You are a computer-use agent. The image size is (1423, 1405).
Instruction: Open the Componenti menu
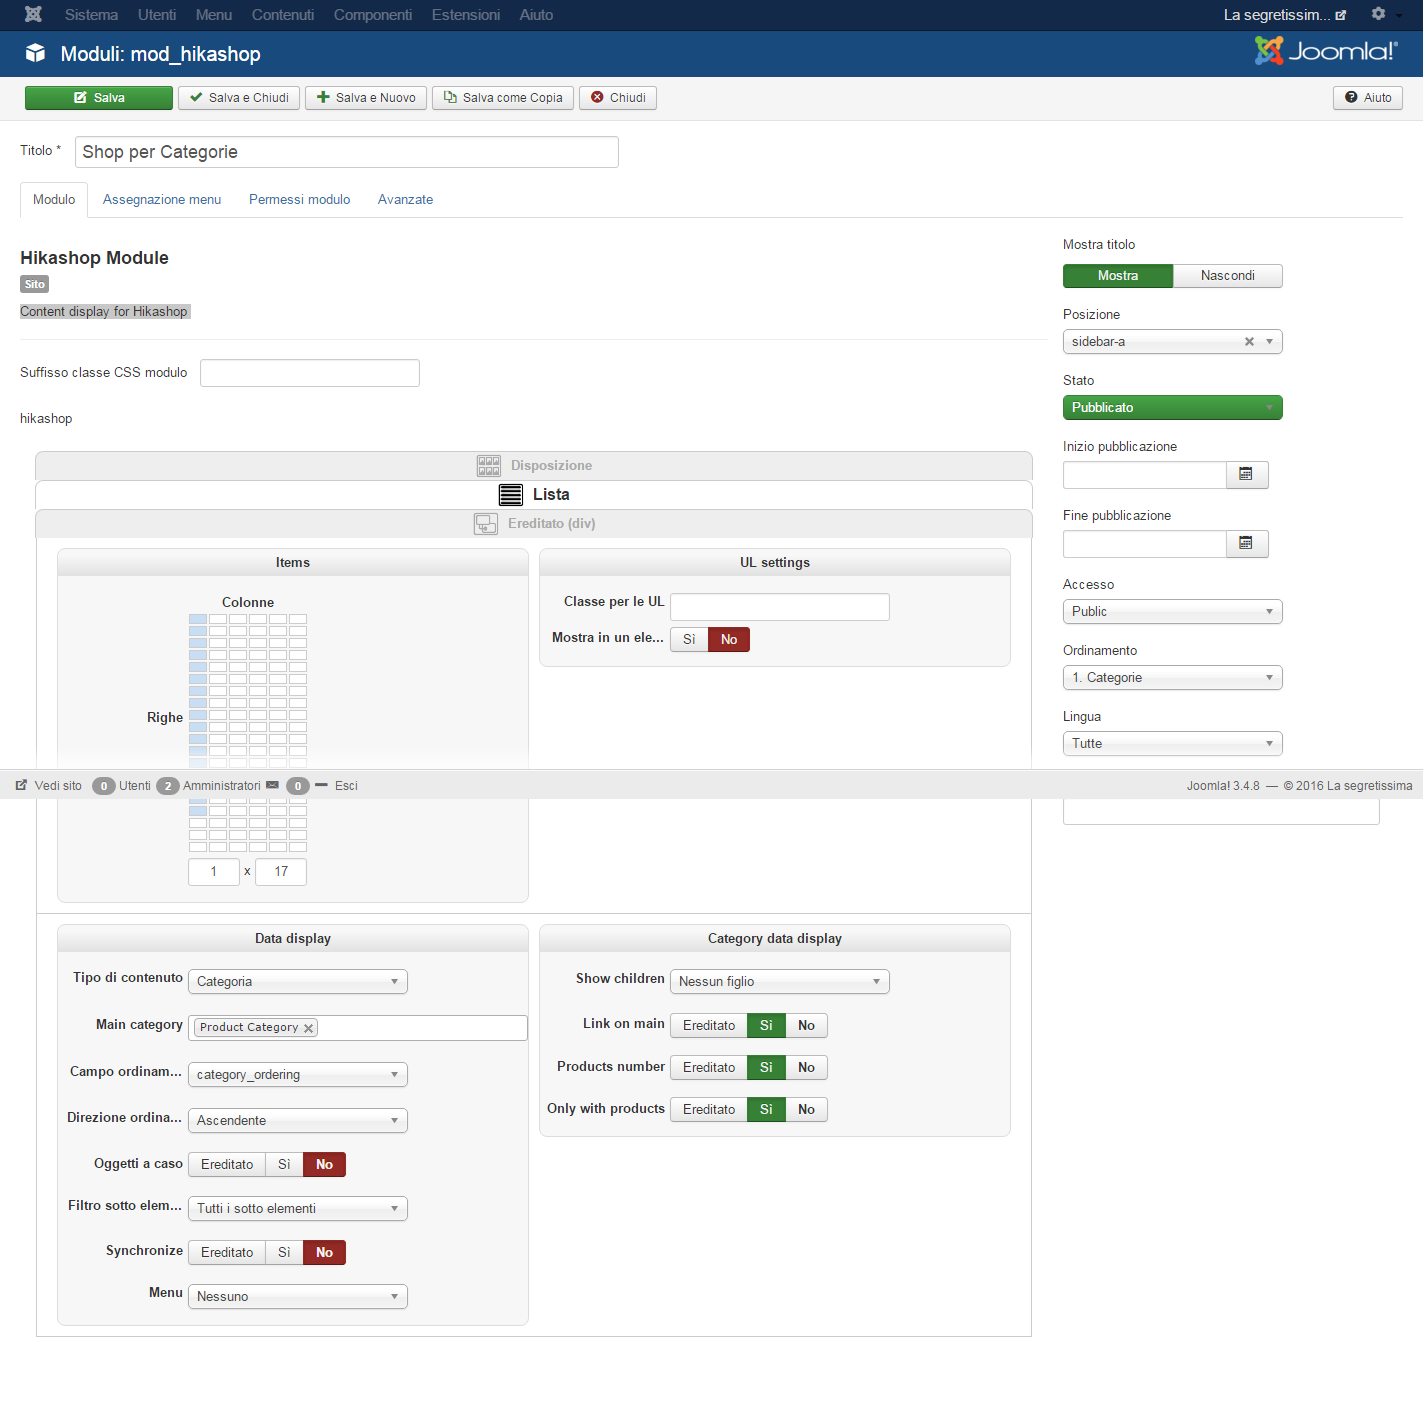372,15
